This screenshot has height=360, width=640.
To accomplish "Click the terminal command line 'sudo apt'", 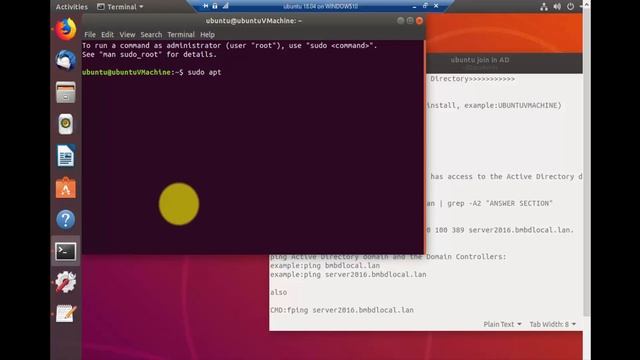I will pos(204,72).
